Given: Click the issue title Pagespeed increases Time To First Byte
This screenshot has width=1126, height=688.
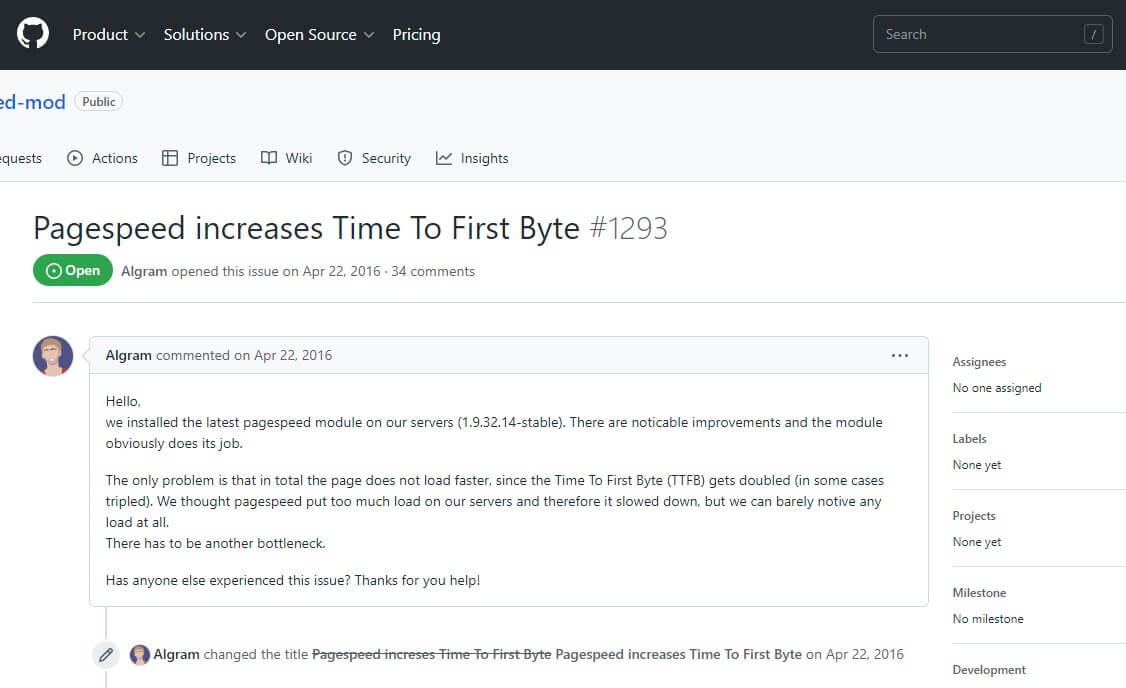Looking at the screenshot, I should point(306,228).
